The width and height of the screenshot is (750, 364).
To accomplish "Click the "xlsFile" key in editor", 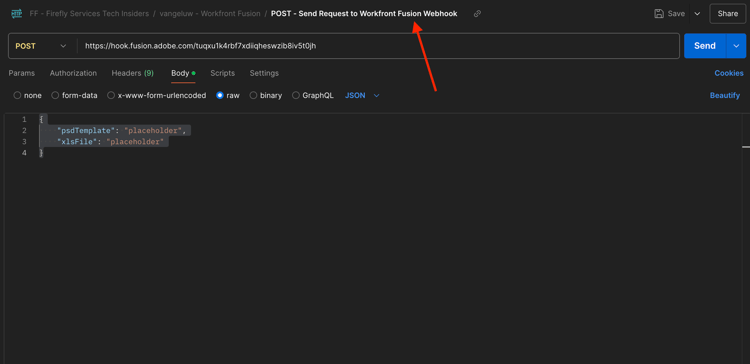I will pyautogui.click(x=77, y=142).
